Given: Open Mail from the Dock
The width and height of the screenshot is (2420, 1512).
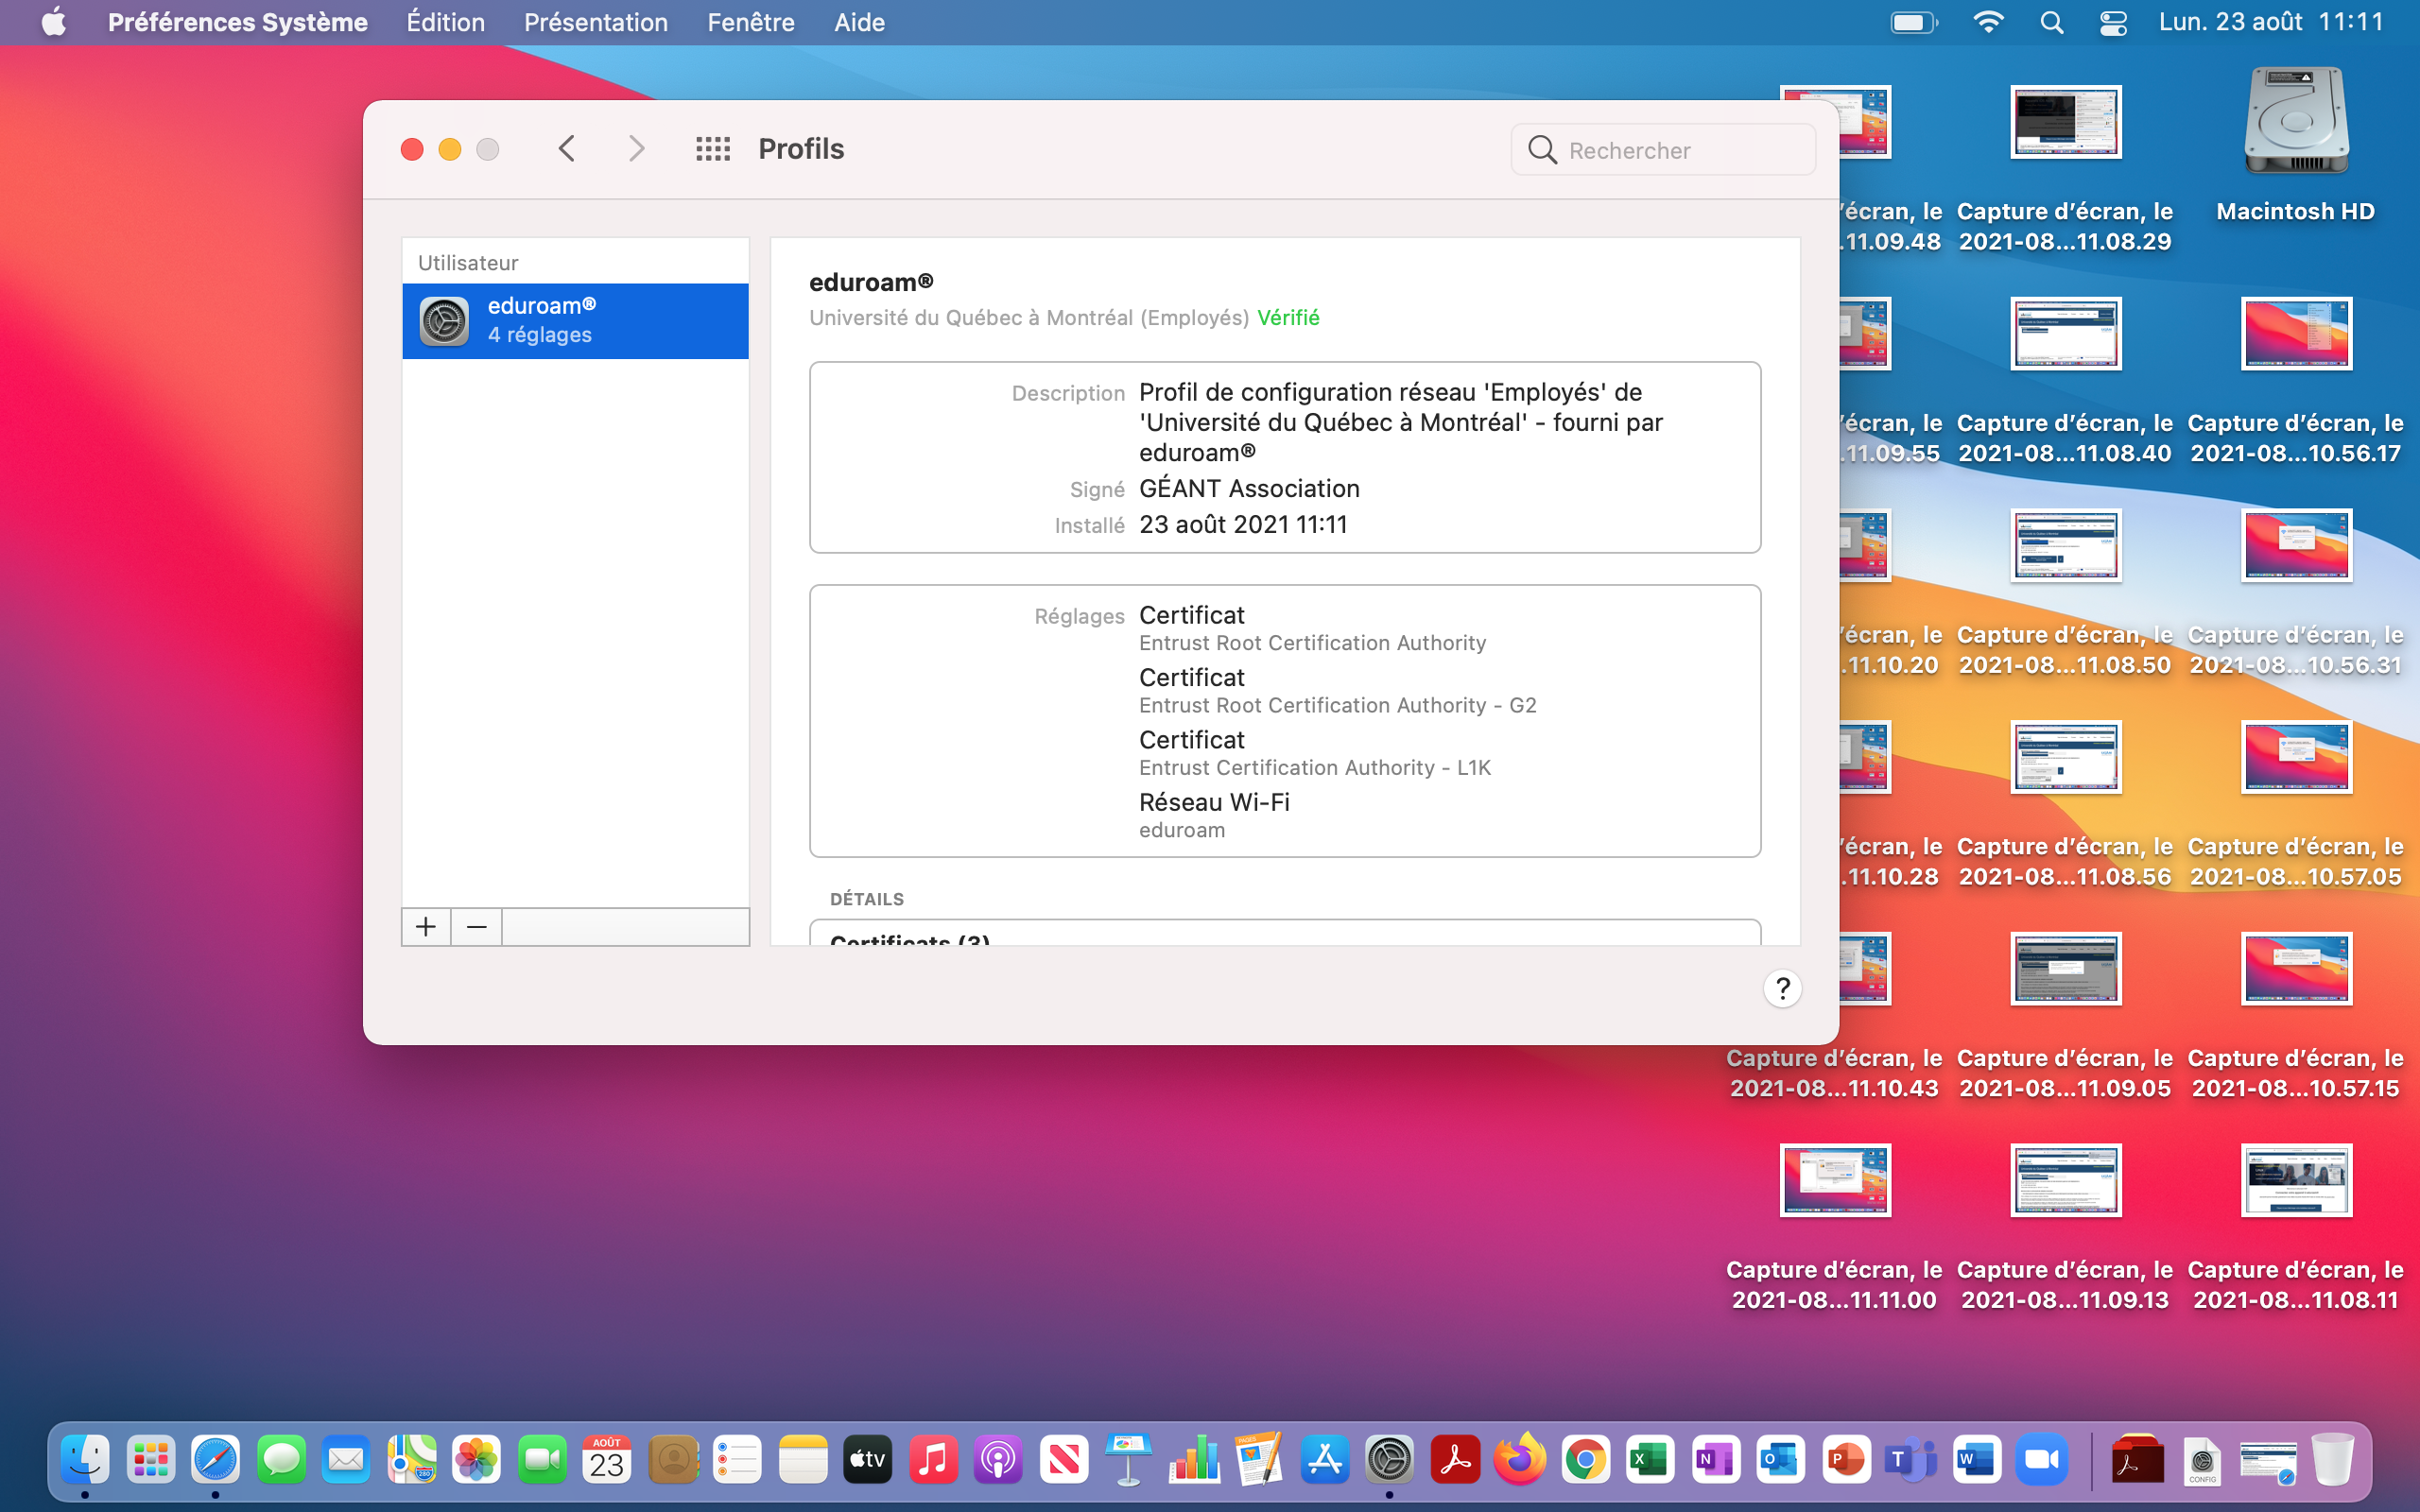Looking at the screenshot, I should pyautogui.click(x=346, y=1460).
